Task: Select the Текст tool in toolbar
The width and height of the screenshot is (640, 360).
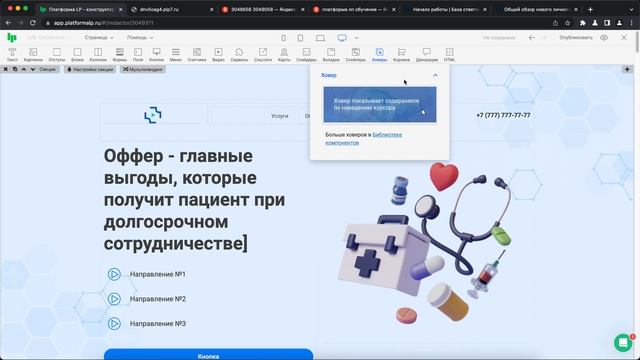Action: tap(12, 54)
